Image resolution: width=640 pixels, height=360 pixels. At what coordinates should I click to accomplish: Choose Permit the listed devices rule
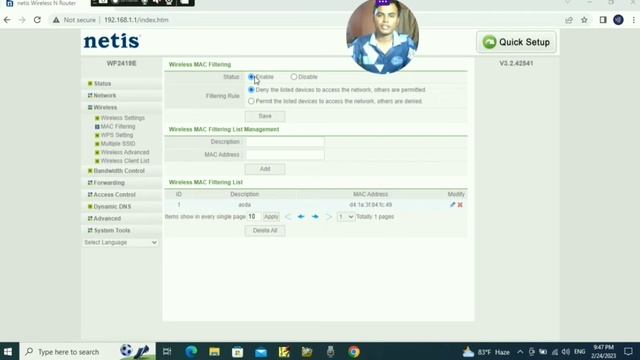pos(251,101)
